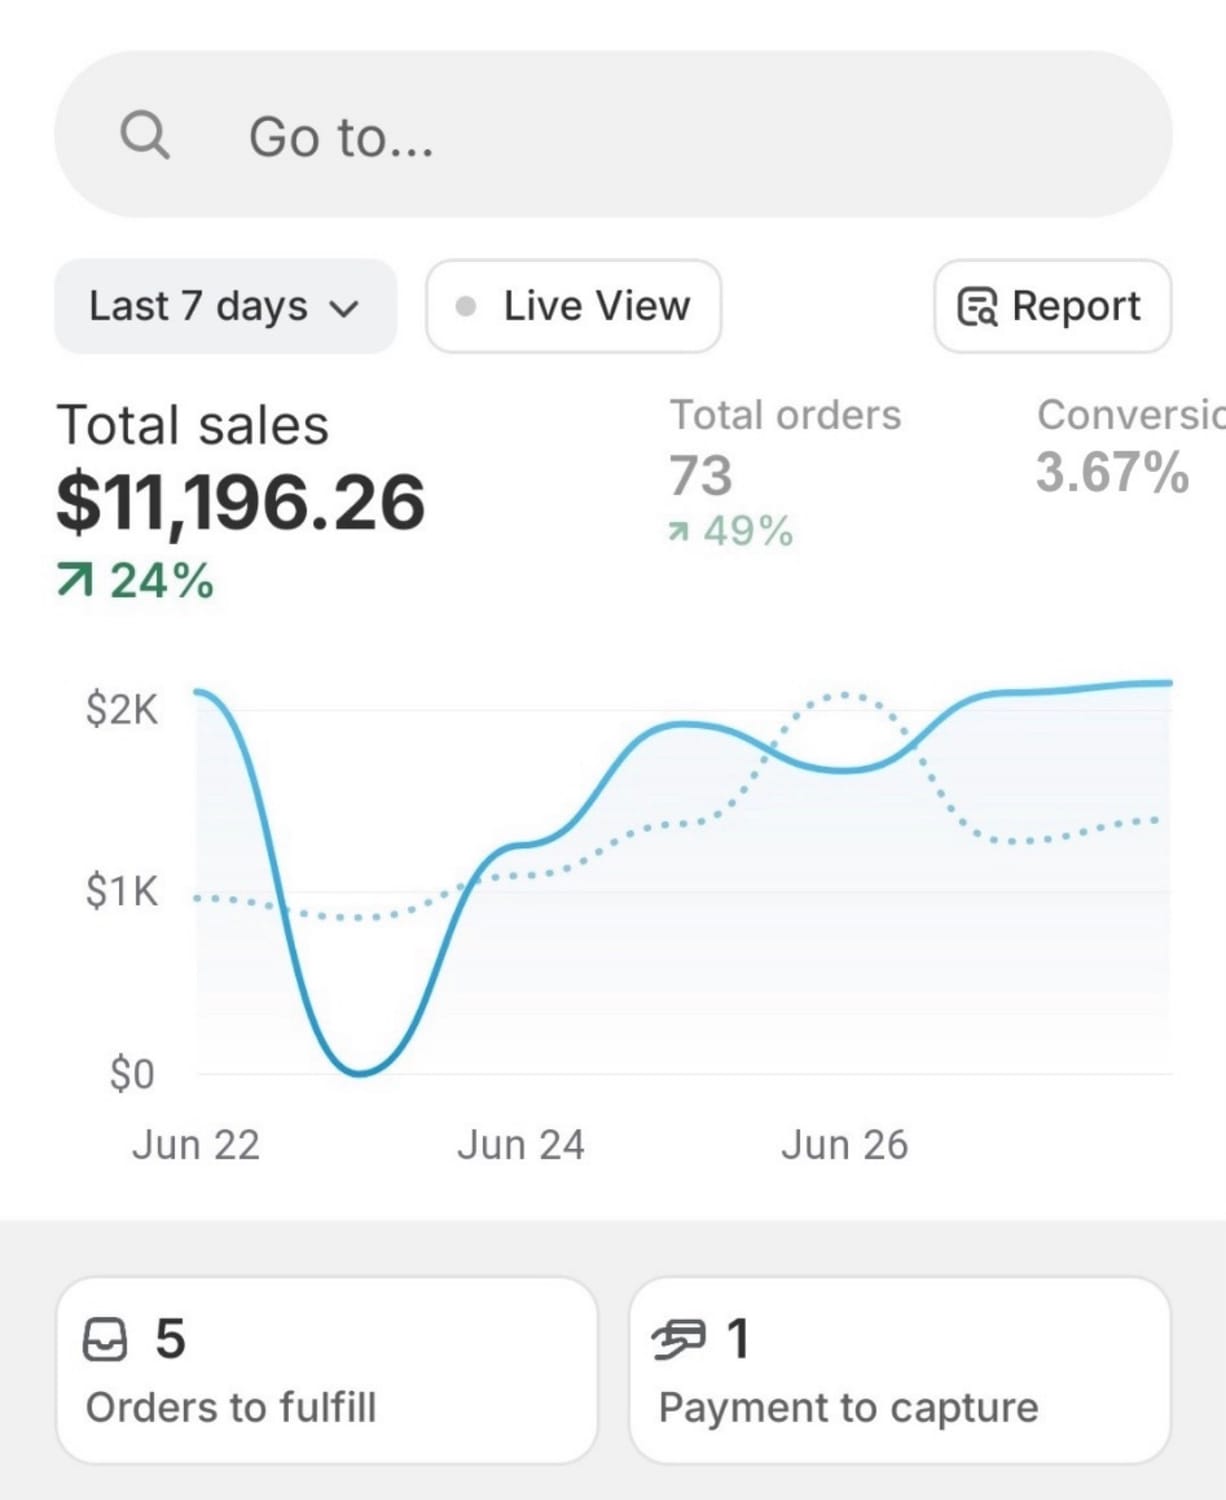Click the orders inbox tray icon
This screenshot has width=1226, height=1500.
pyautogui.click(x=105, y=1340)
